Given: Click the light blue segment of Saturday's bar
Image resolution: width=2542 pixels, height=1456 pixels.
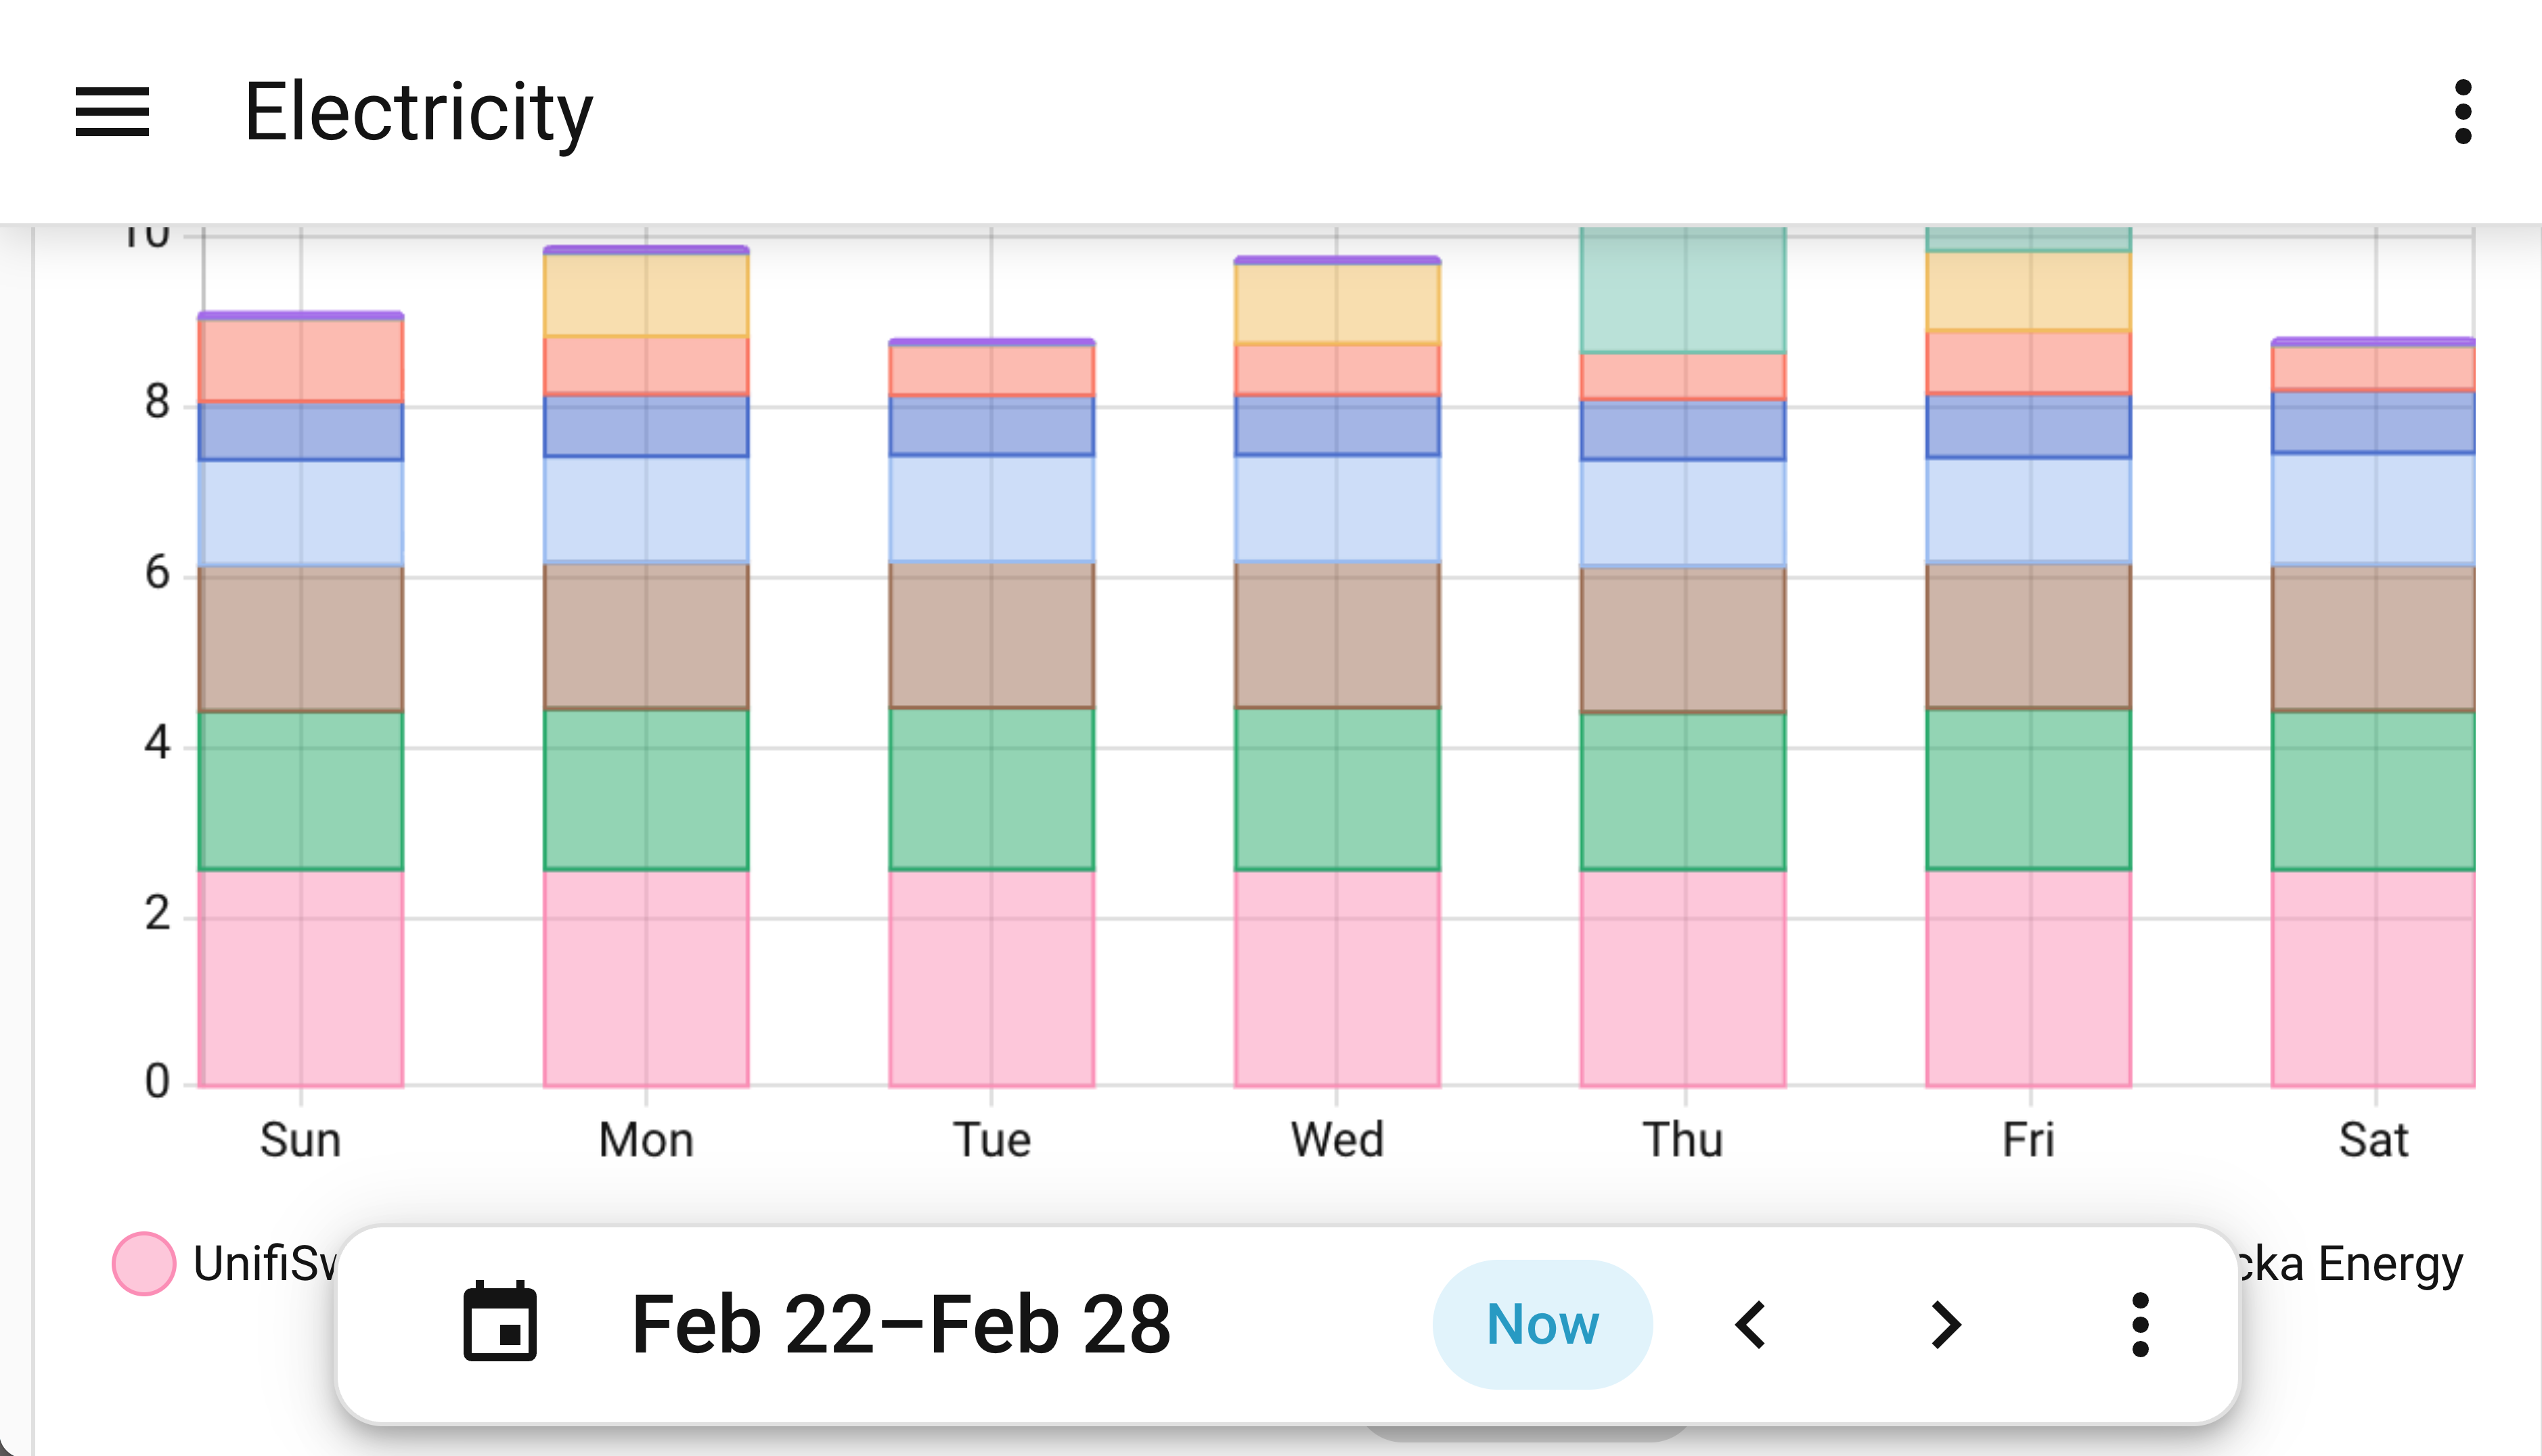Looking at the screenshot, I should click(2373, 508).
